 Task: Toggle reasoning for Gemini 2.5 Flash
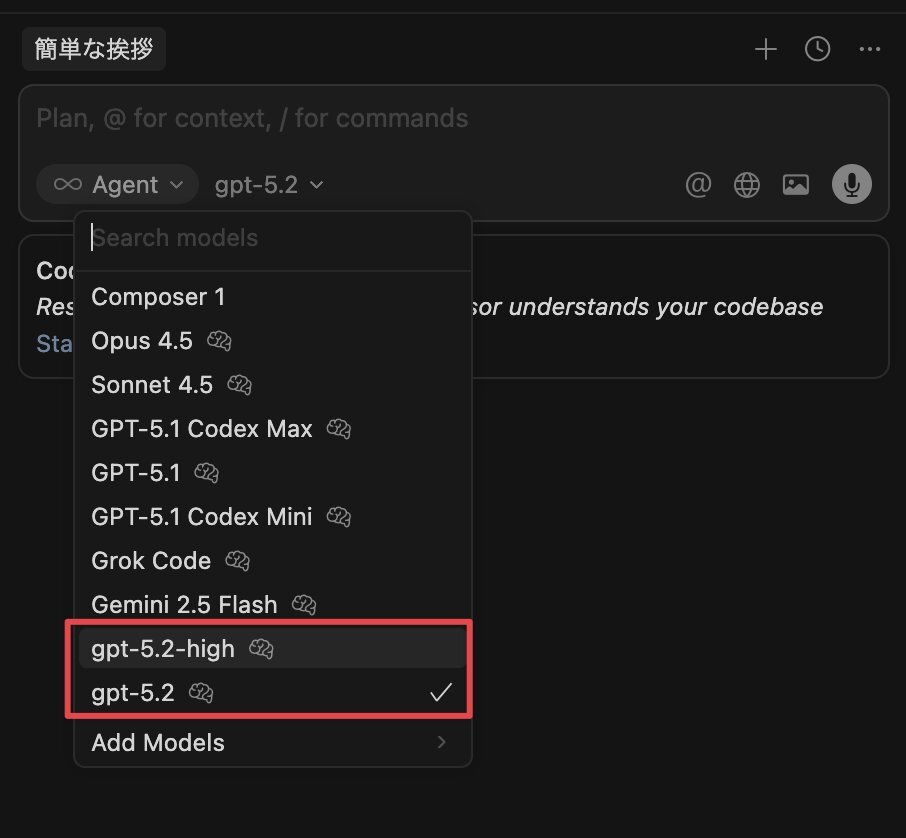click(302, 605)
